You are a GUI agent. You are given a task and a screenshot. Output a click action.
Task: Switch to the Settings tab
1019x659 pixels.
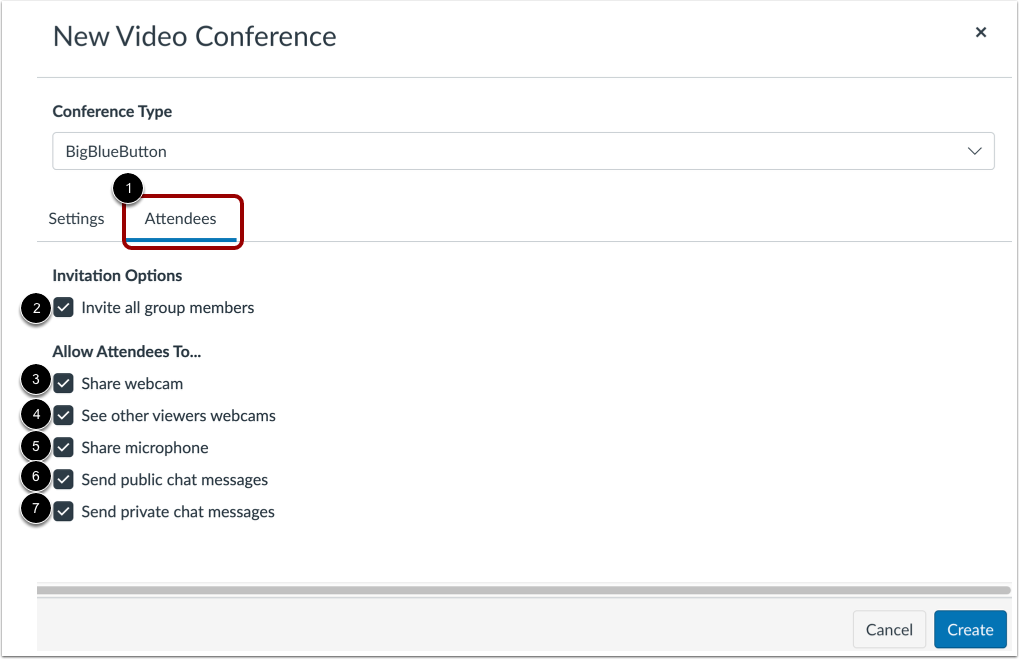76,218
